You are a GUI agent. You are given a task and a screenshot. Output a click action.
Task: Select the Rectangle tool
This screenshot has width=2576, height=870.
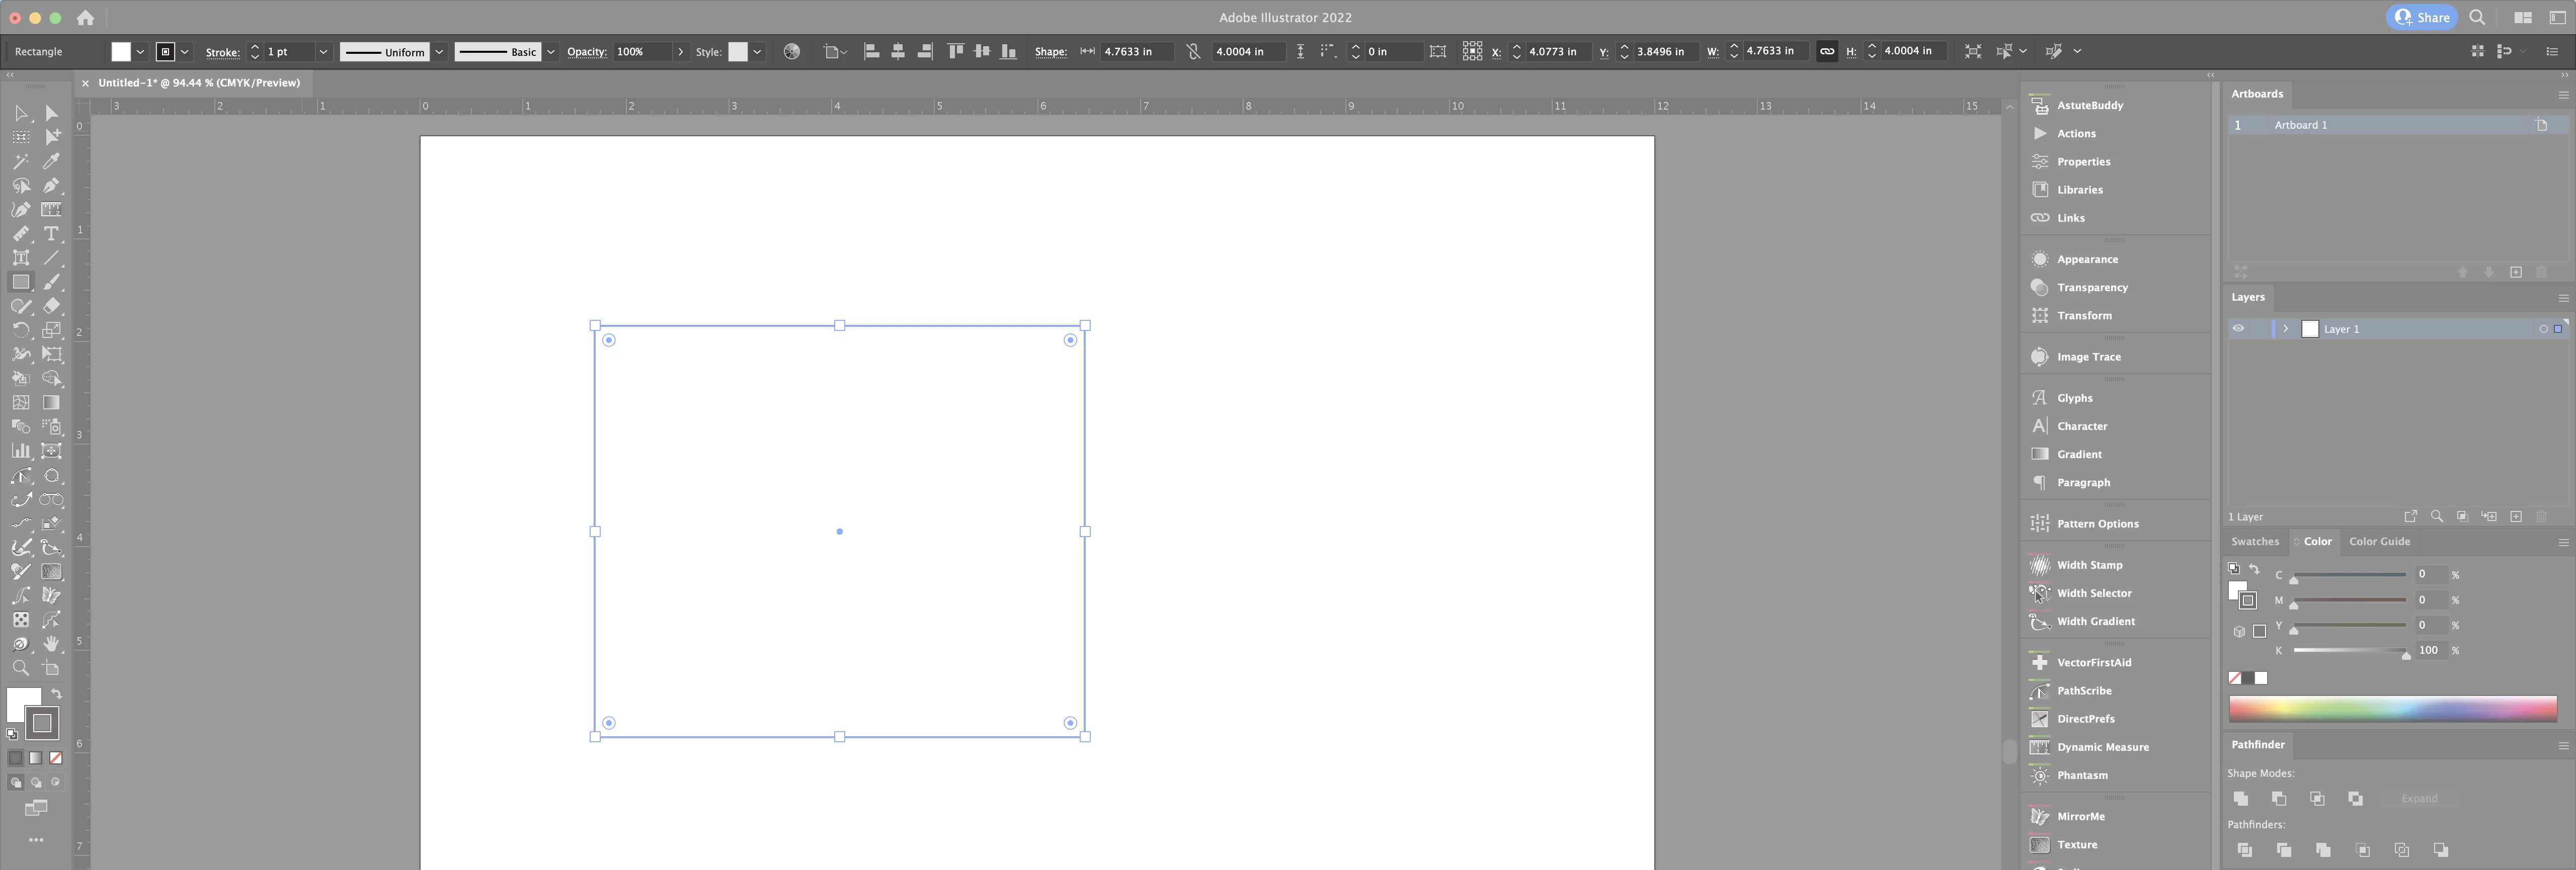point(20,282)
